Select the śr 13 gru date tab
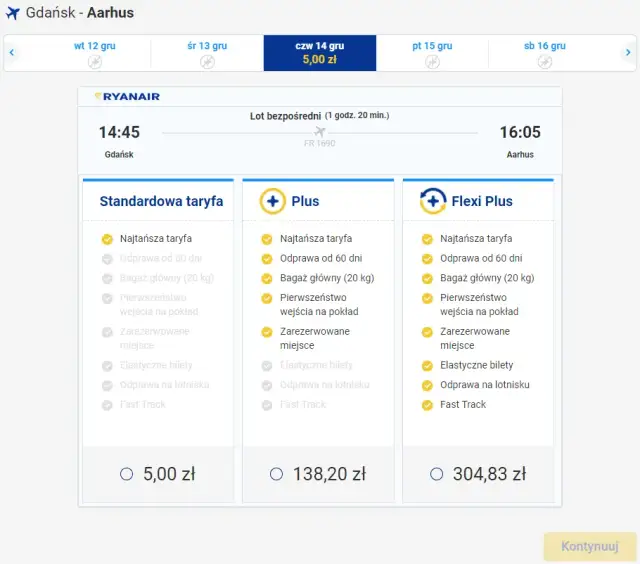 (x=207, y=53)
